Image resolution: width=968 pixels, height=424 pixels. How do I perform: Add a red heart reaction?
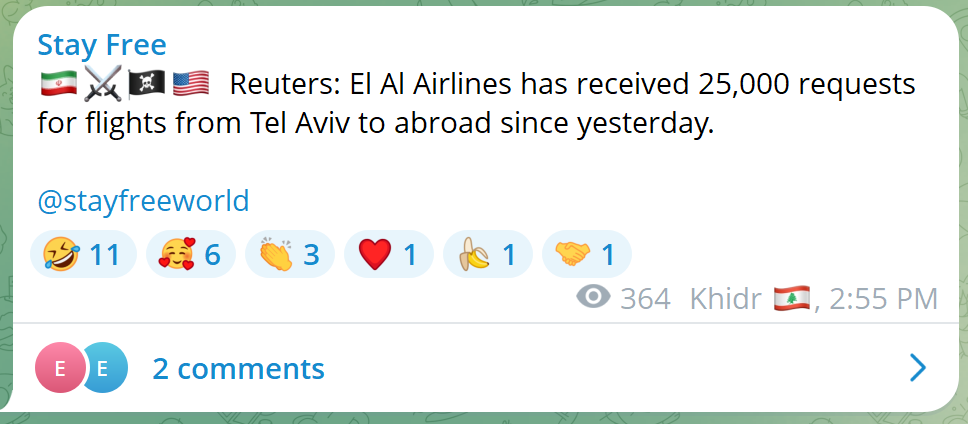click(x=388, y=254)
